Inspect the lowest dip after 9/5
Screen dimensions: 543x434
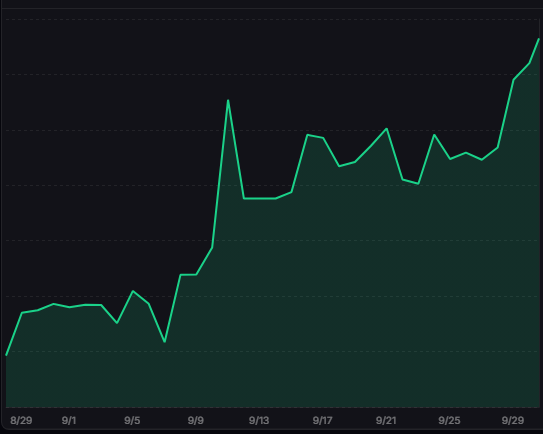(164, 342)
